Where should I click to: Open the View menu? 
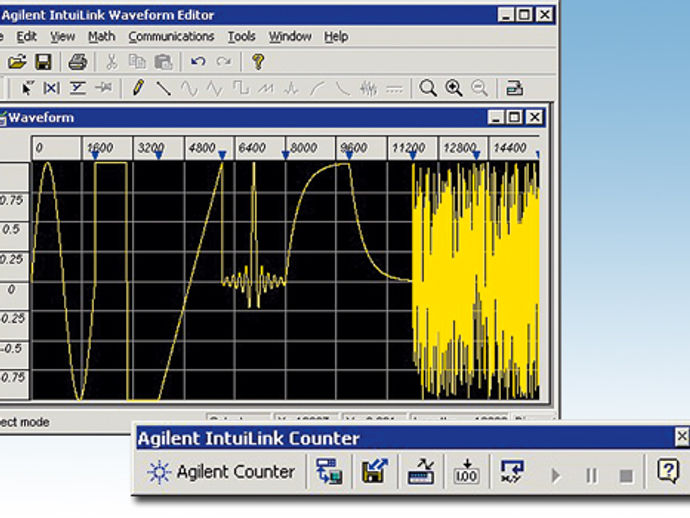[62, 37]
